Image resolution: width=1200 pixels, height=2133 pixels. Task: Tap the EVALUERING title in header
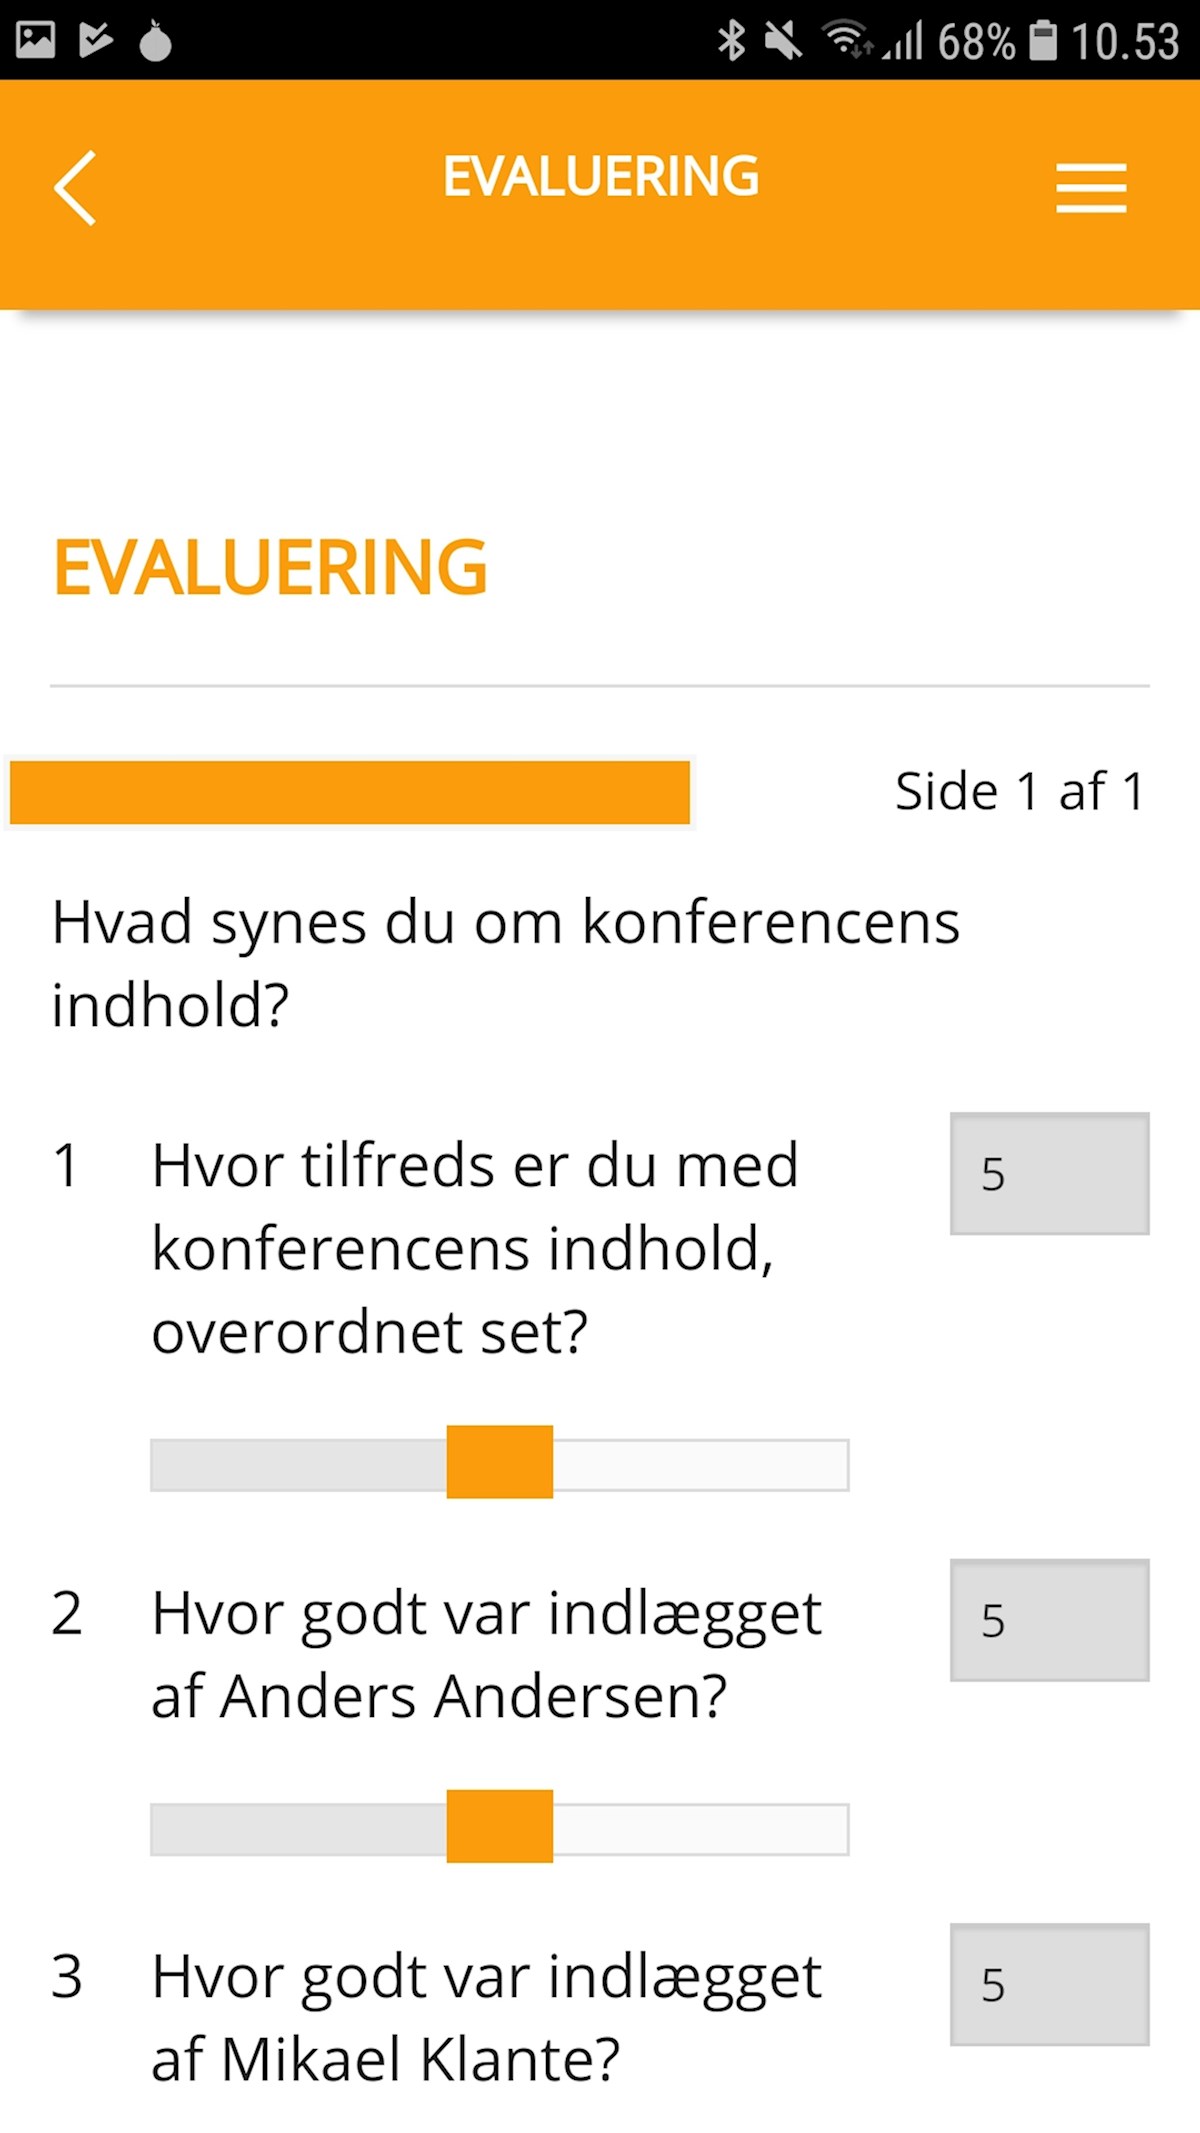[x=601, y=176]
